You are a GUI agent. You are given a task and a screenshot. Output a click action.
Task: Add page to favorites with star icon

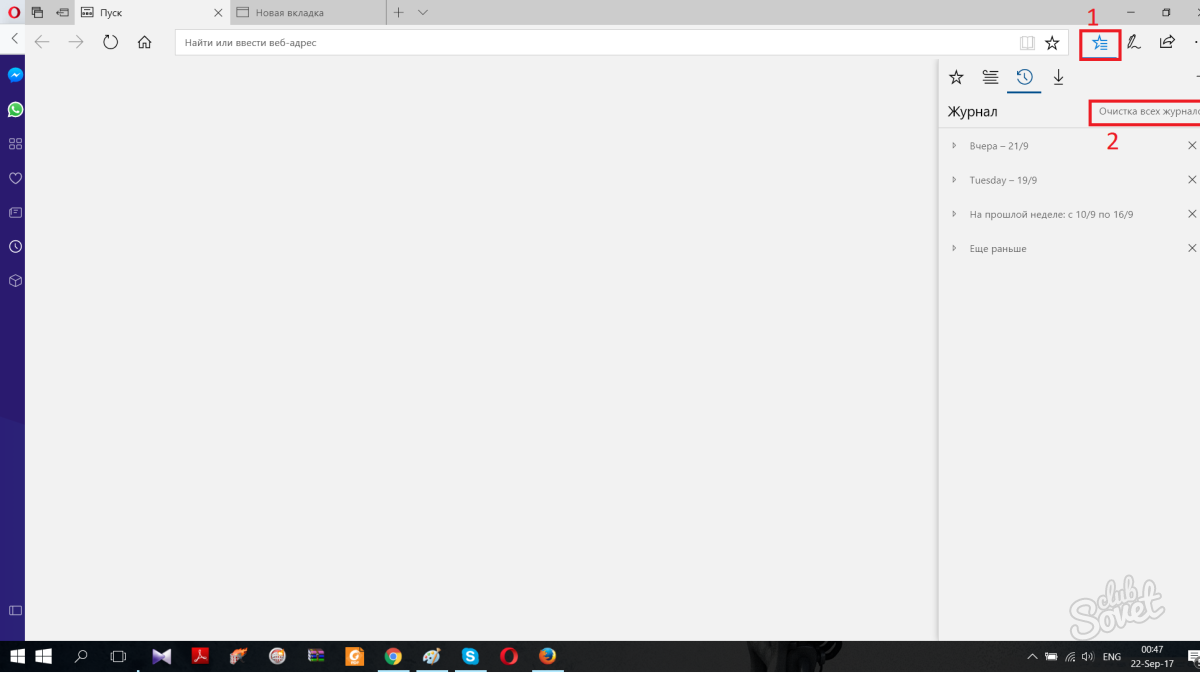1052,43
